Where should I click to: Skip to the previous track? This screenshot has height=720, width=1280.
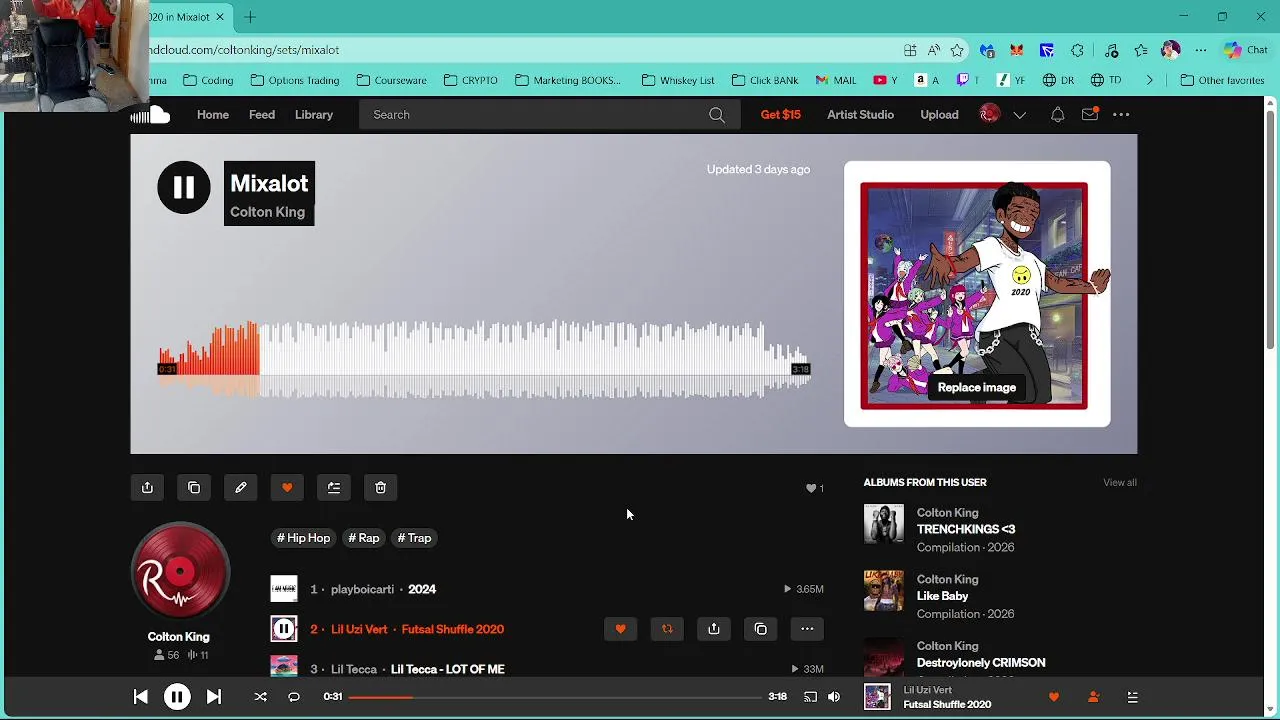click(140, 697)
